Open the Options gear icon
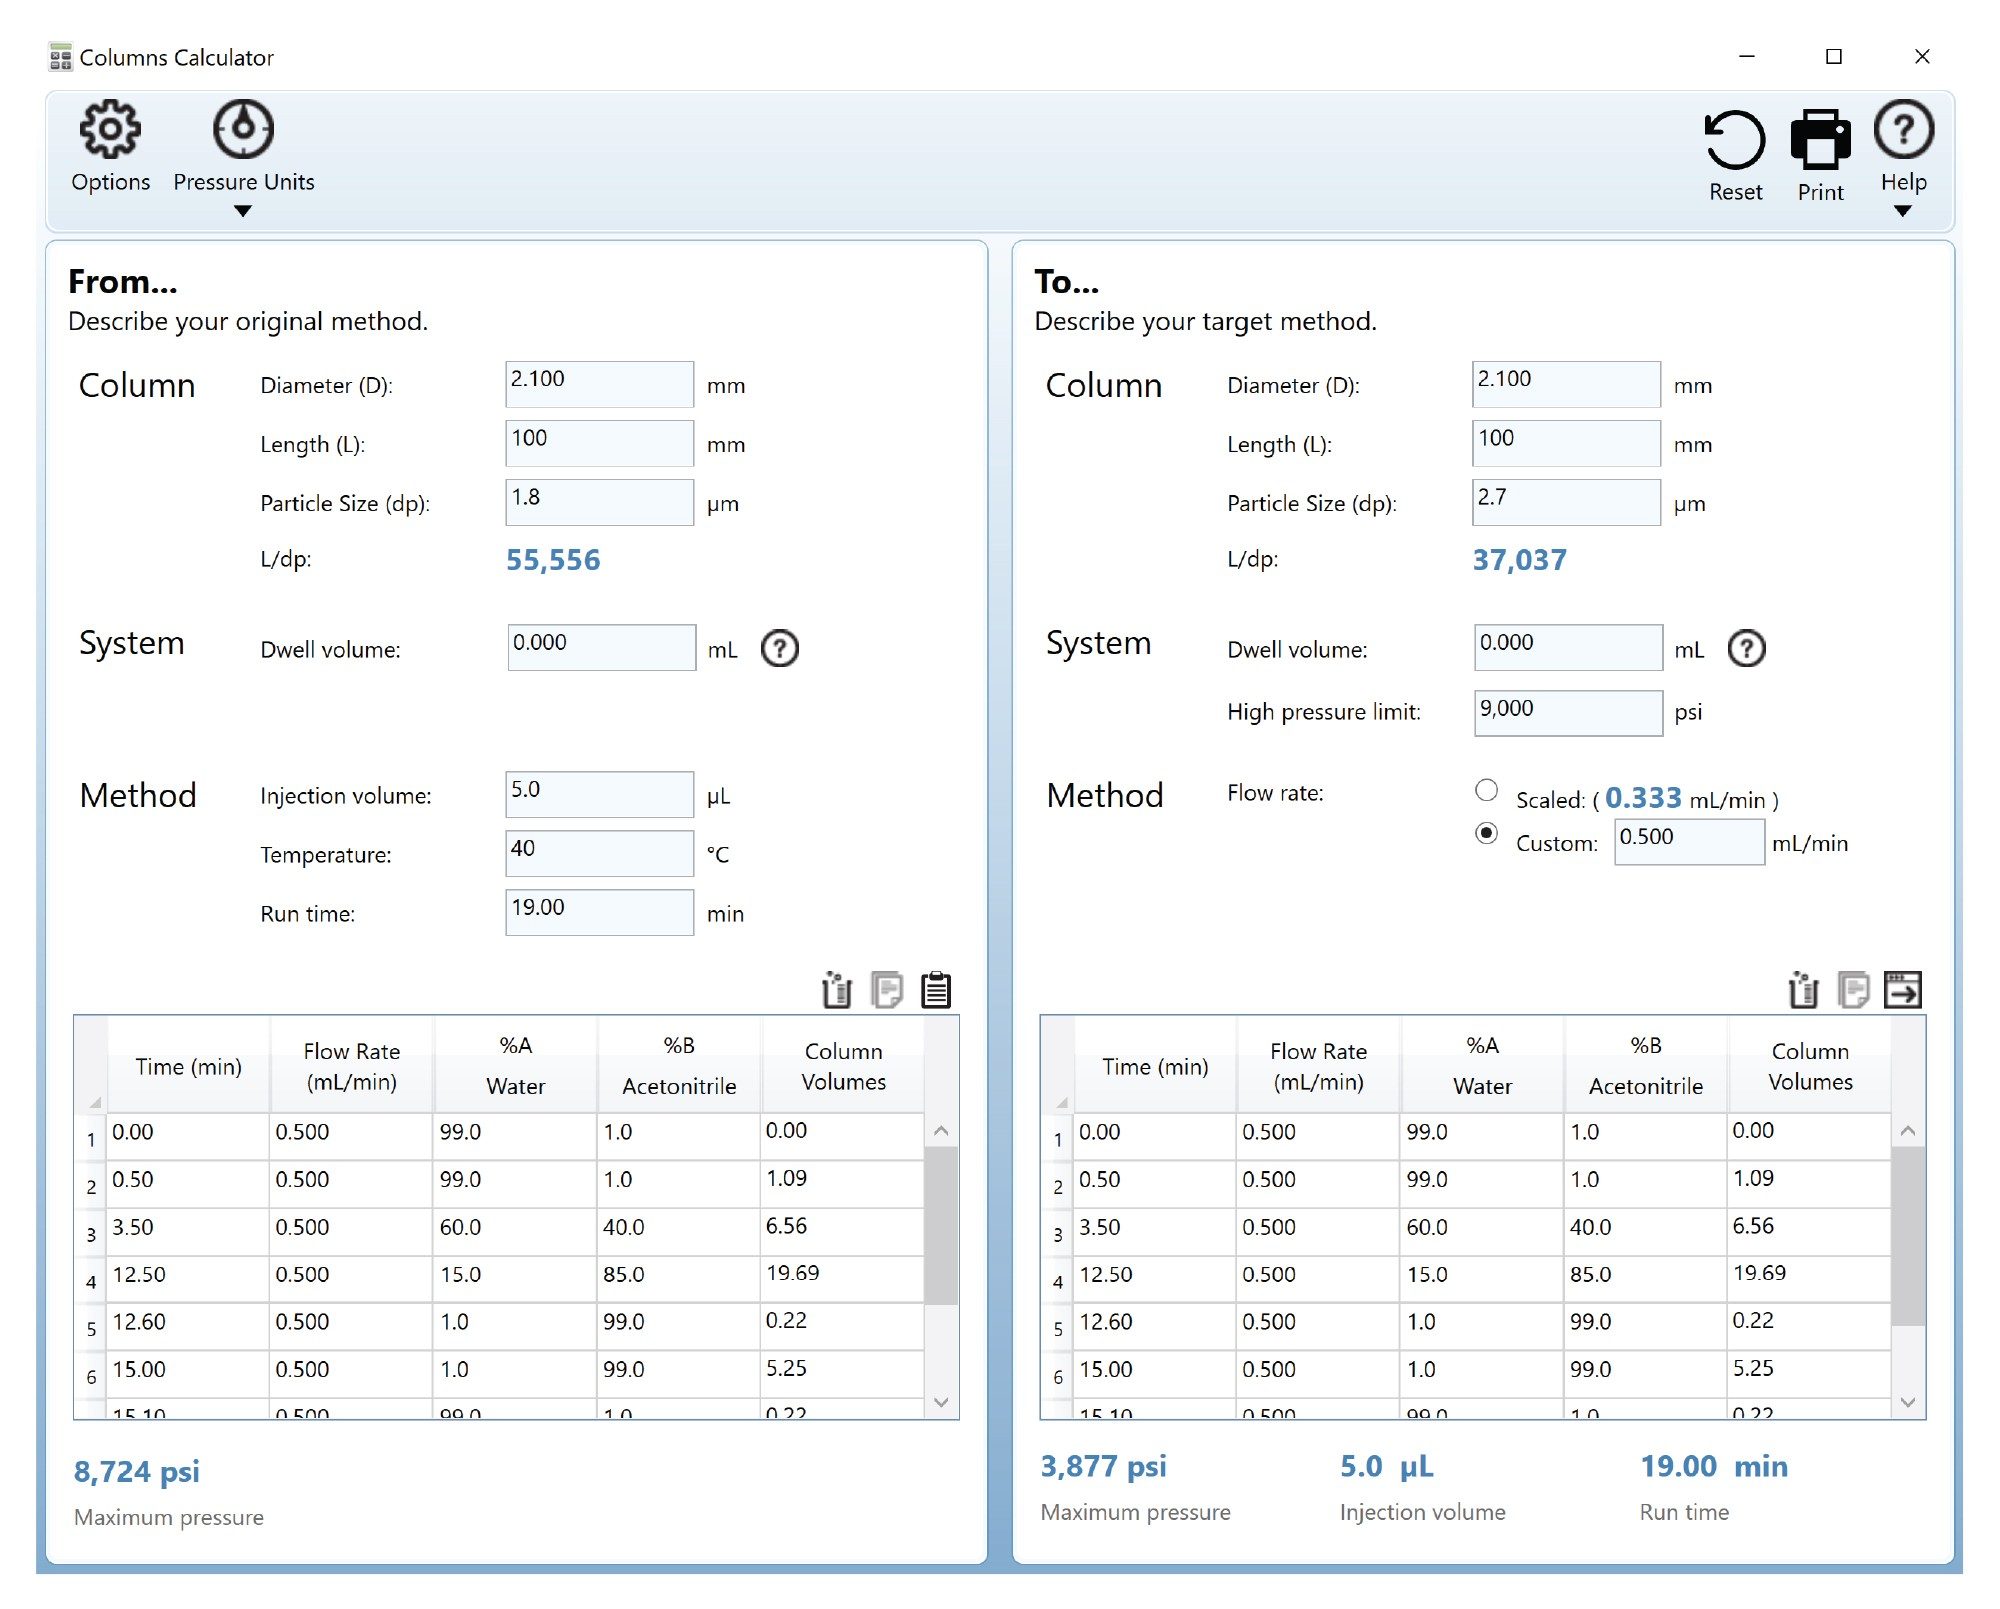This screenshot has width=2000, height=1609. click(110, 129)
